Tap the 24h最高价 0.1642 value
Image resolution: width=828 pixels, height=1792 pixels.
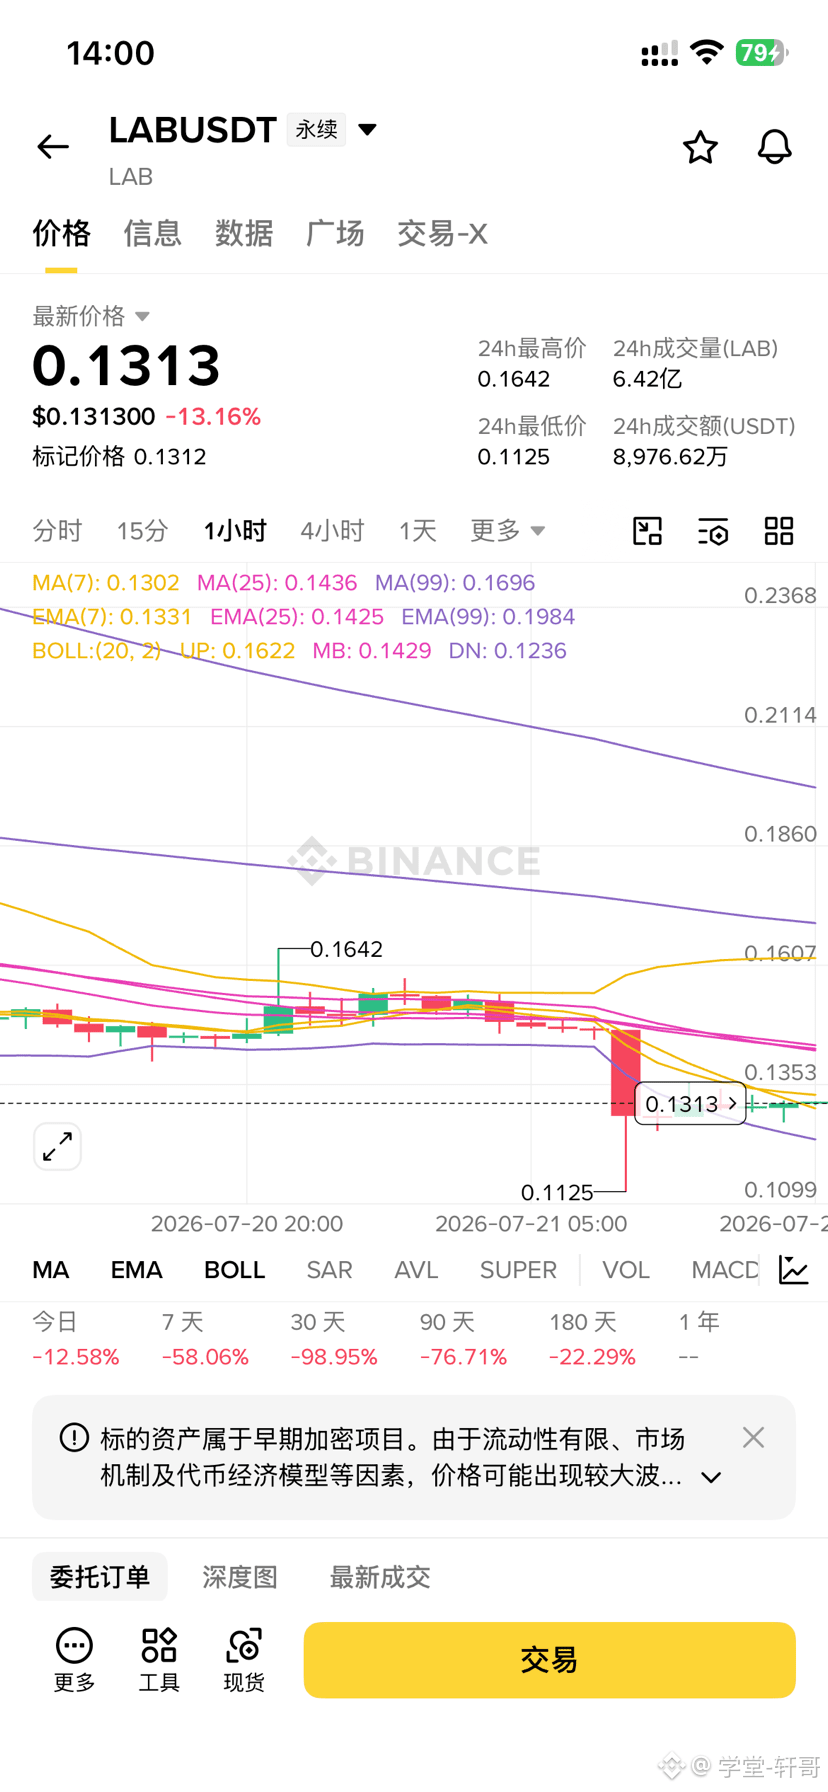click(514, 379)
